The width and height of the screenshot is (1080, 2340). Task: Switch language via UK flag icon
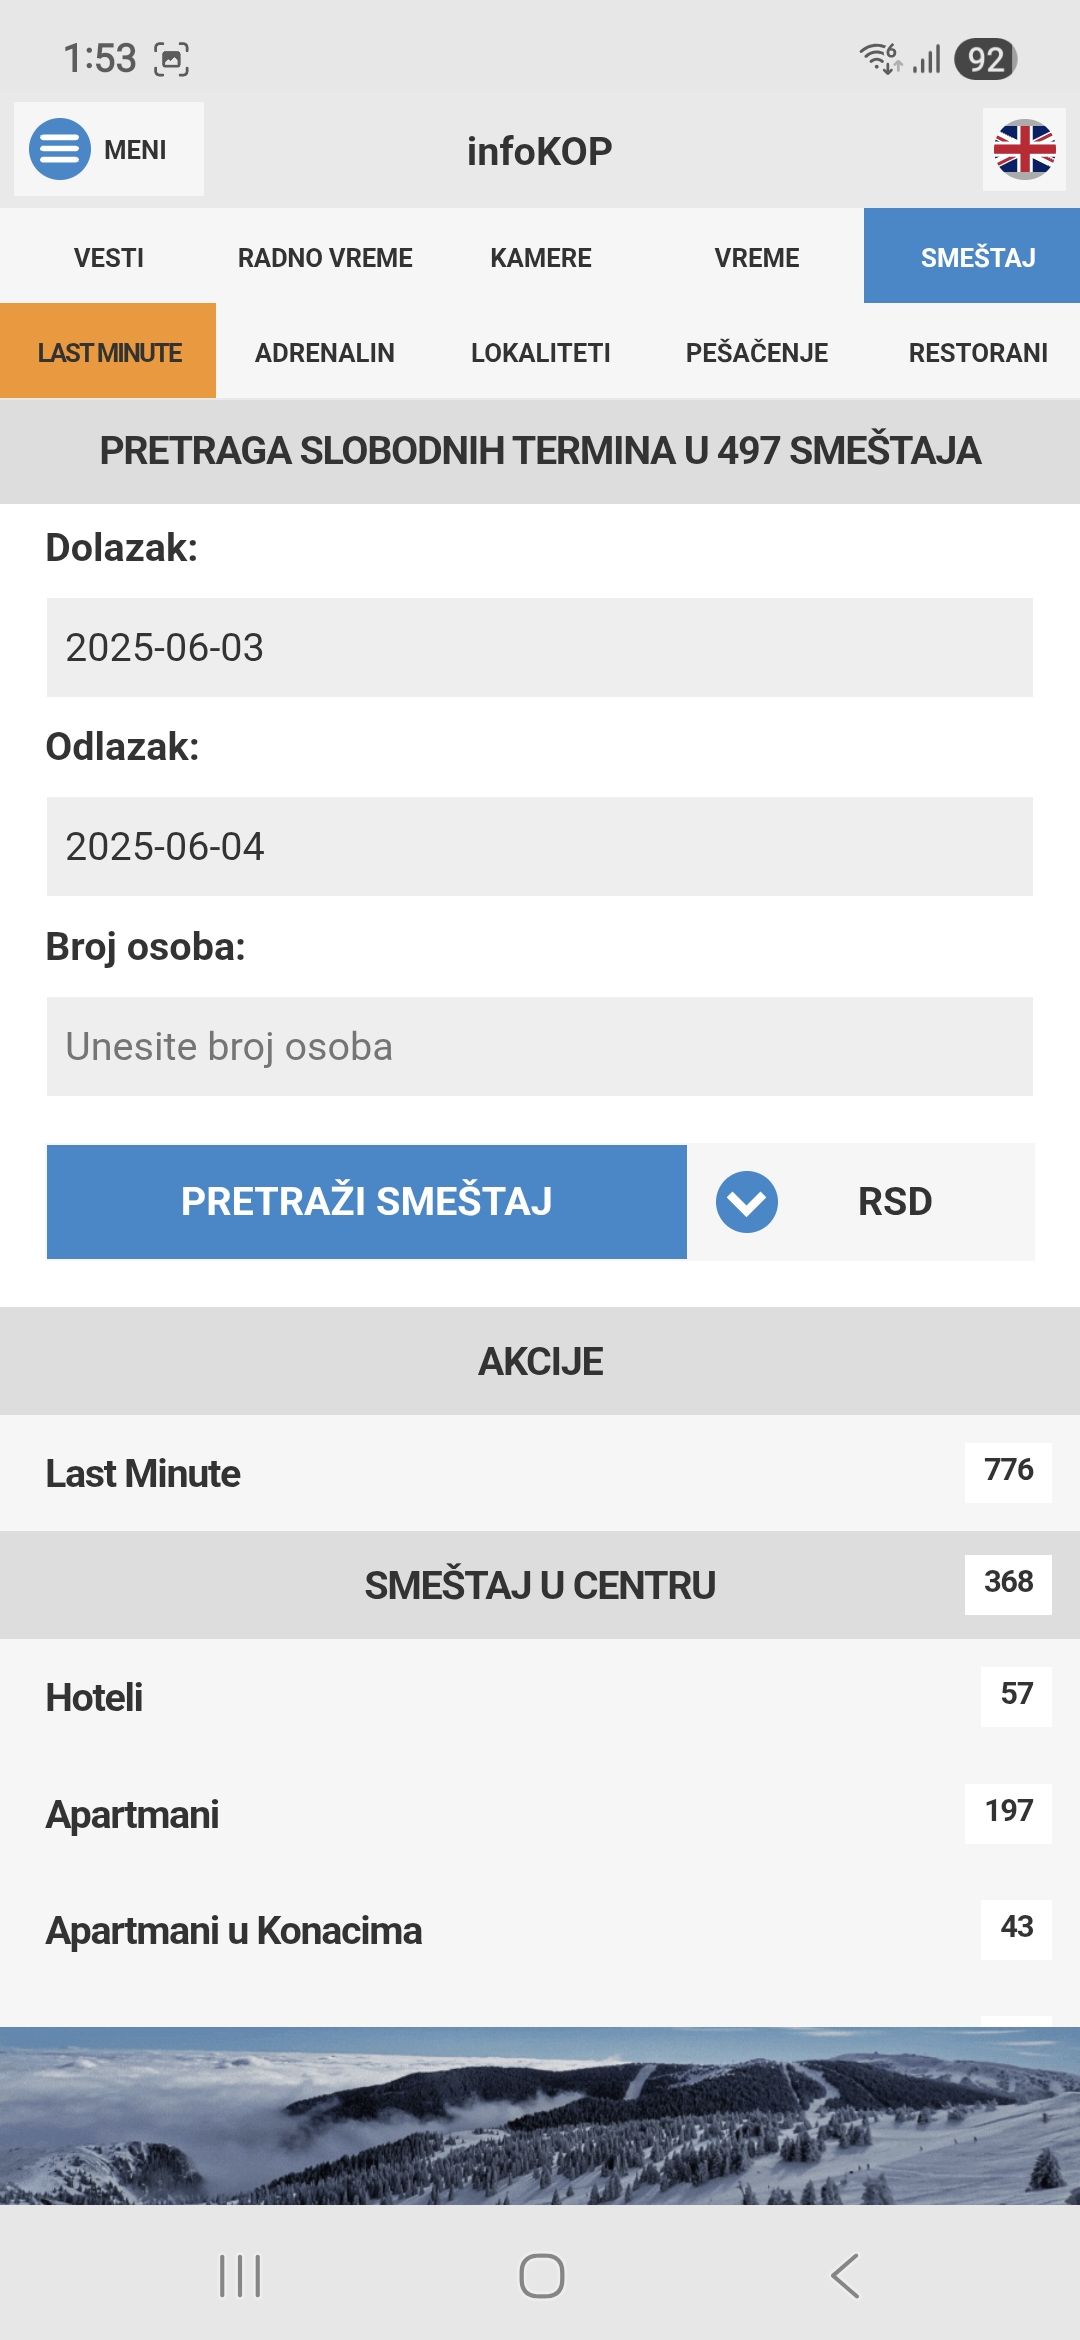click(1024, 150)
